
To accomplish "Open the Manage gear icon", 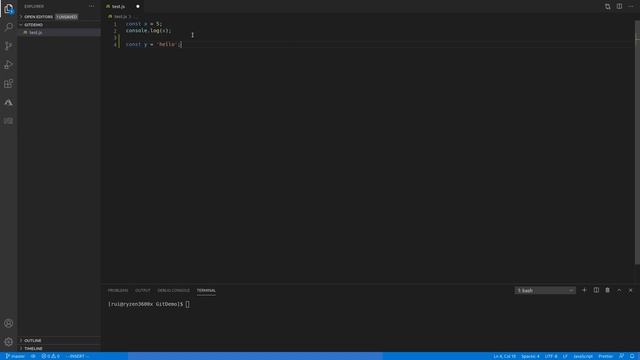I will pos(9,342).
